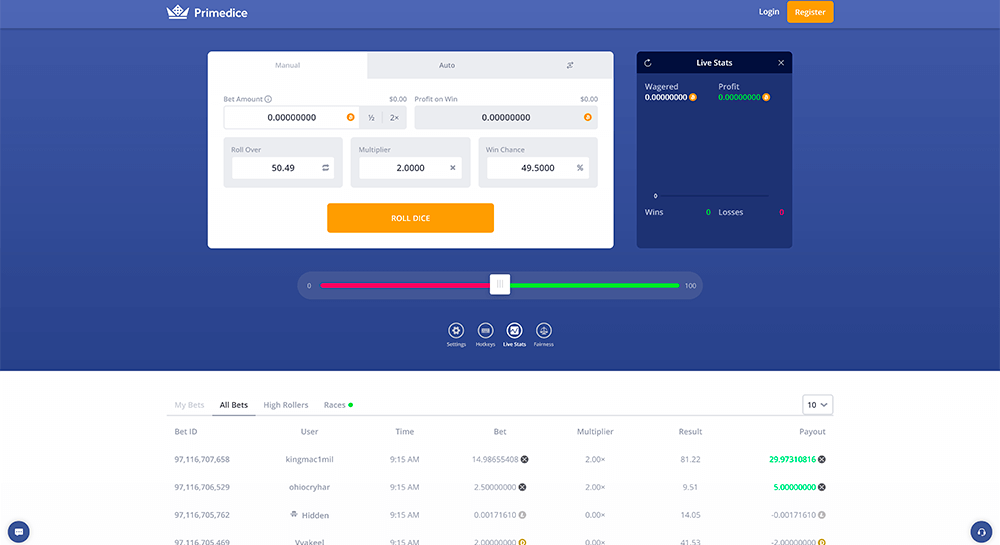
Task: Open the Settings gear icon
Action: [x=456, y=330]
